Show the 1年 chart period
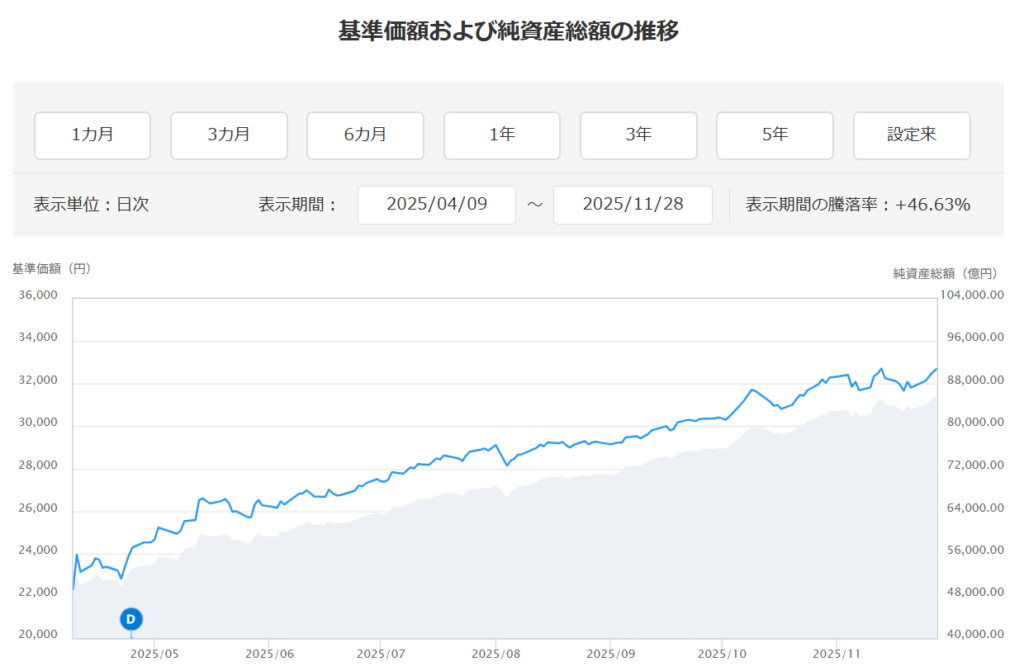The image size is (1024, 671). [502, 135]
